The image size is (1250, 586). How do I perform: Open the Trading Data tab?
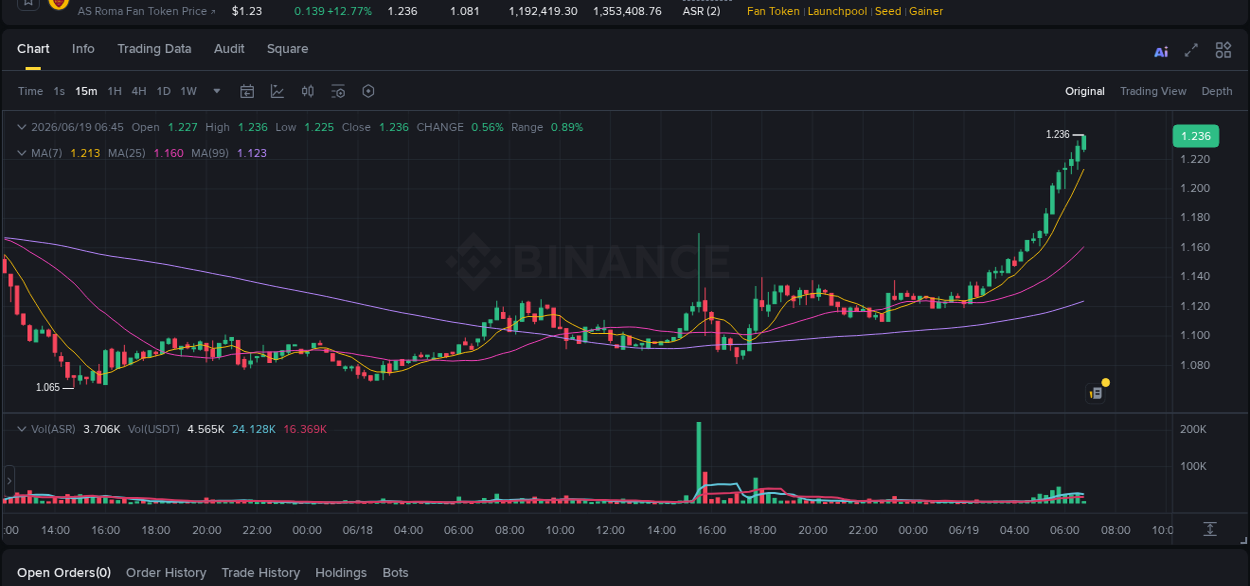coord(154,49)
